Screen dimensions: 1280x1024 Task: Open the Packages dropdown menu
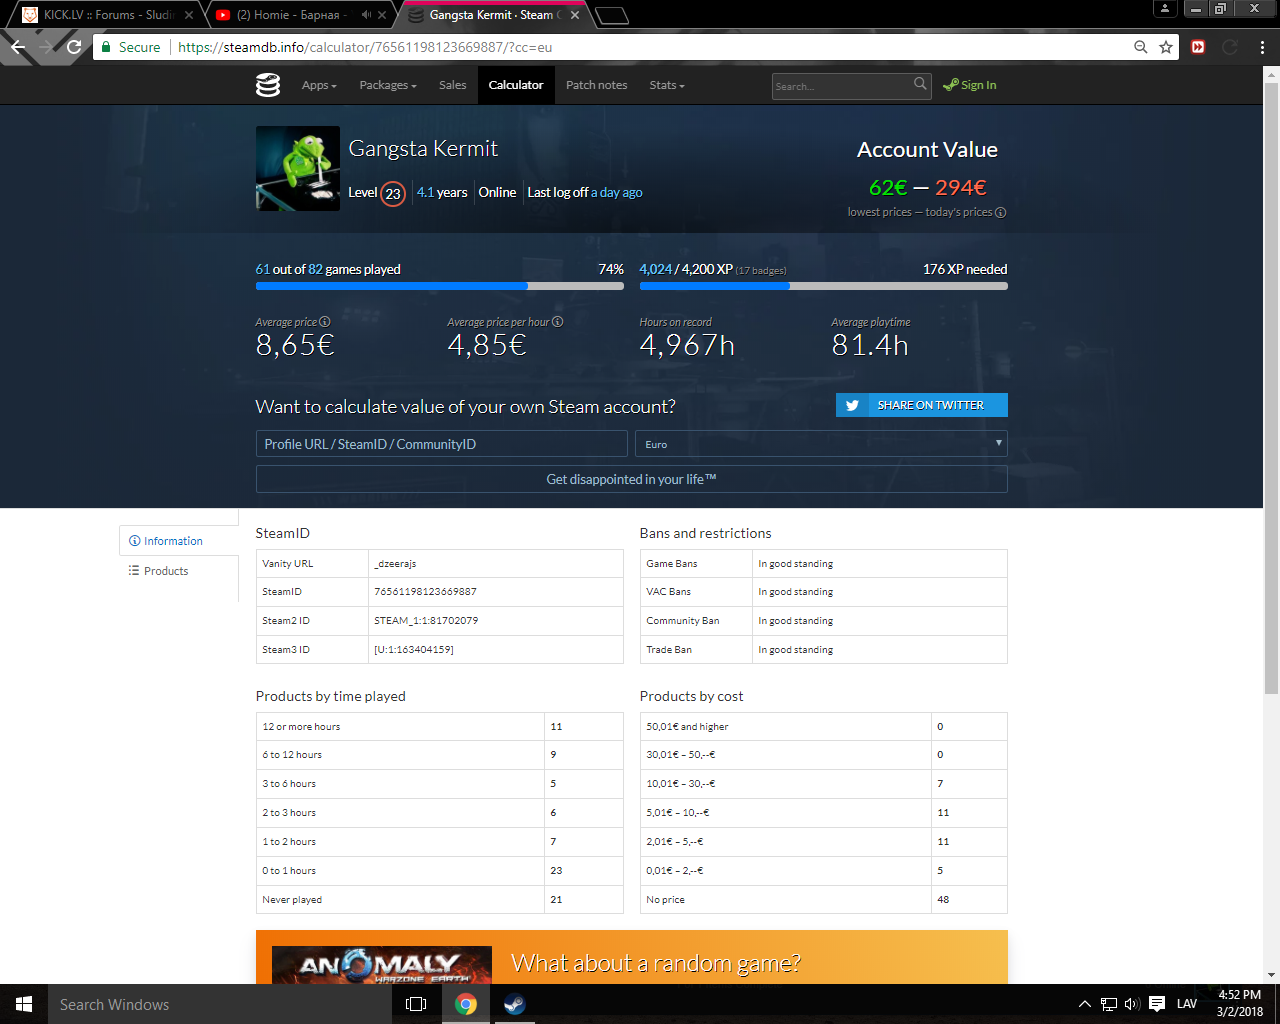tap(388, 85)
